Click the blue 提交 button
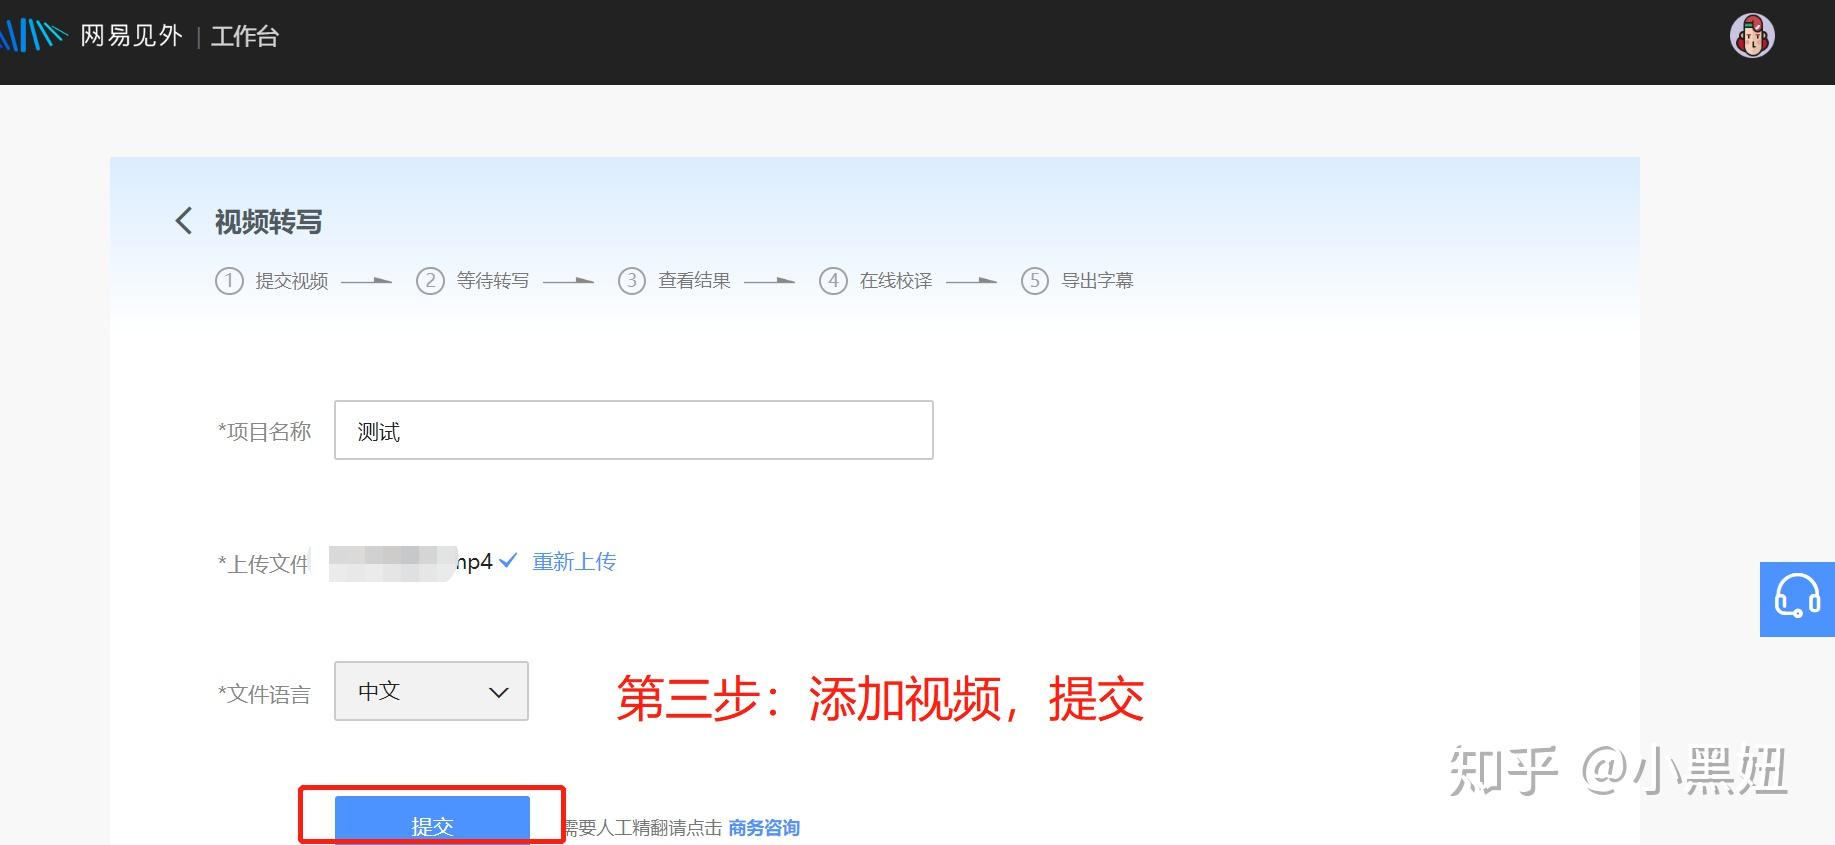This screenshot has height=845, width=1835. click(x=432, y=821)
